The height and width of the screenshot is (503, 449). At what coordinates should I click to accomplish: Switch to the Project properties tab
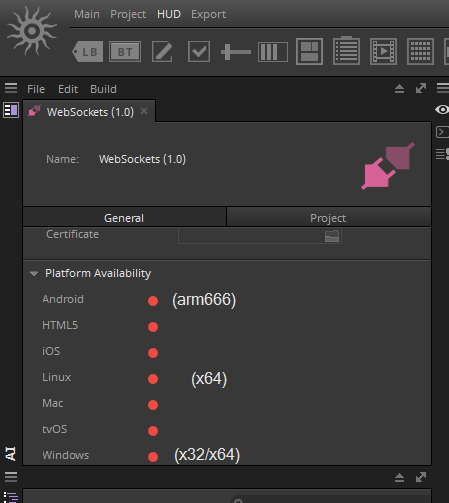click(328, 218)
